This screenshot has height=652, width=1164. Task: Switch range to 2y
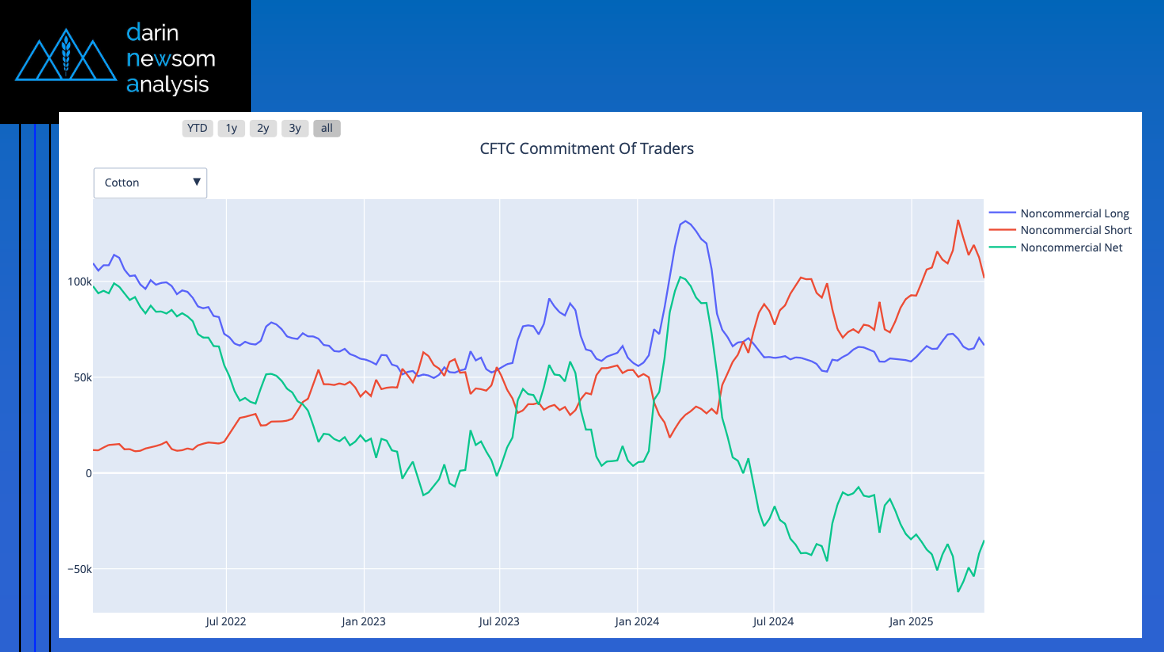click(263, 128)
